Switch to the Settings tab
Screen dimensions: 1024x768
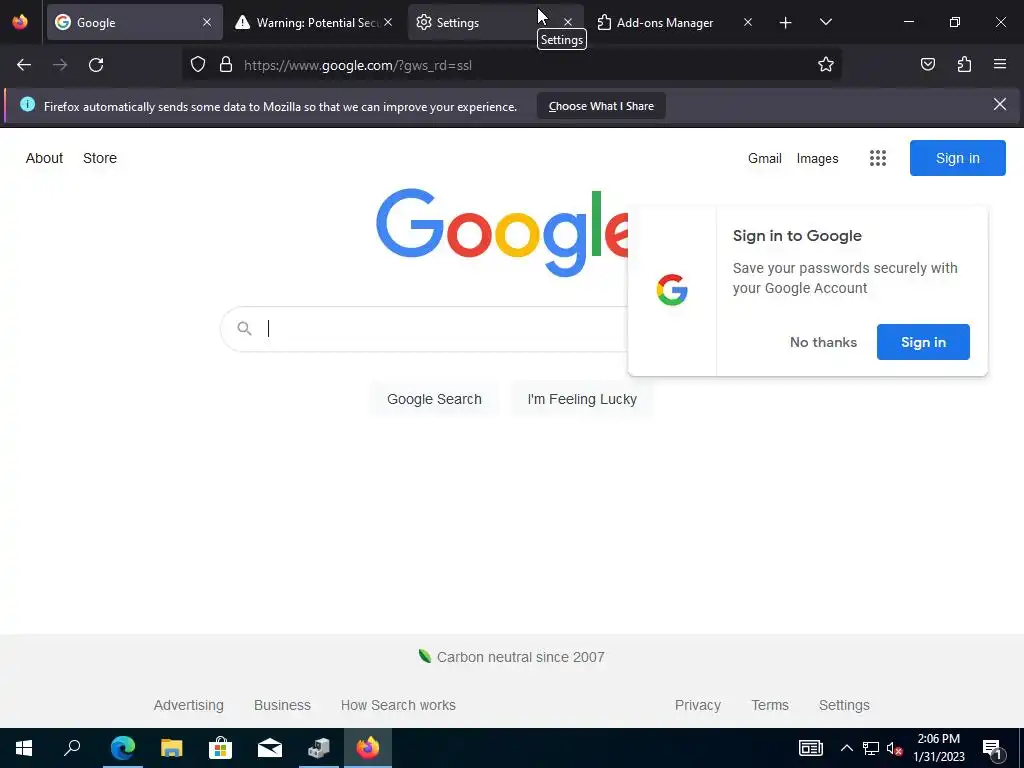pos(495,22)
